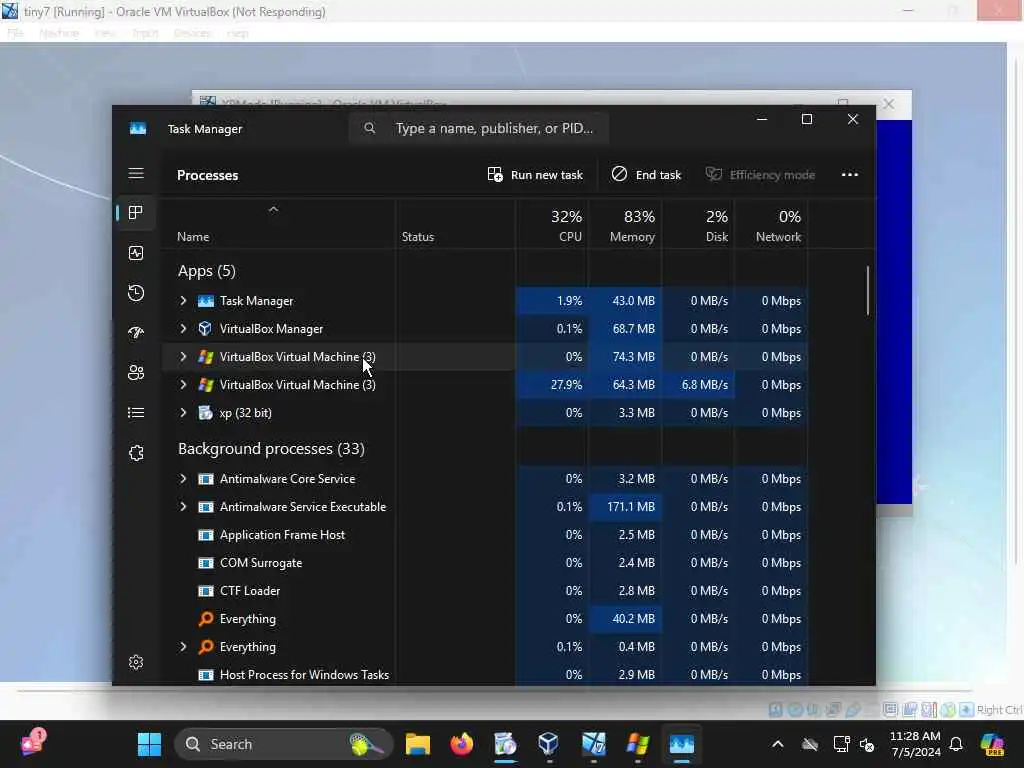This screenshot has width=1024, height=768.
Task: Expand the Everything row using 0.4 MB
Action: tap(183, 647)
